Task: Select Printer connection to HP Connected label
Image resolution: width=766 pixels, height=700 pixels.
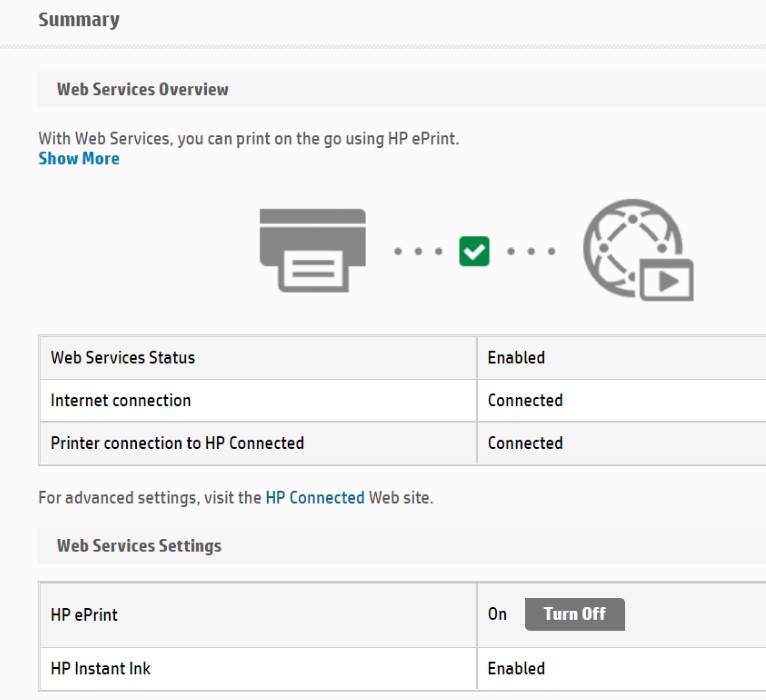Action: coord(177,443)
